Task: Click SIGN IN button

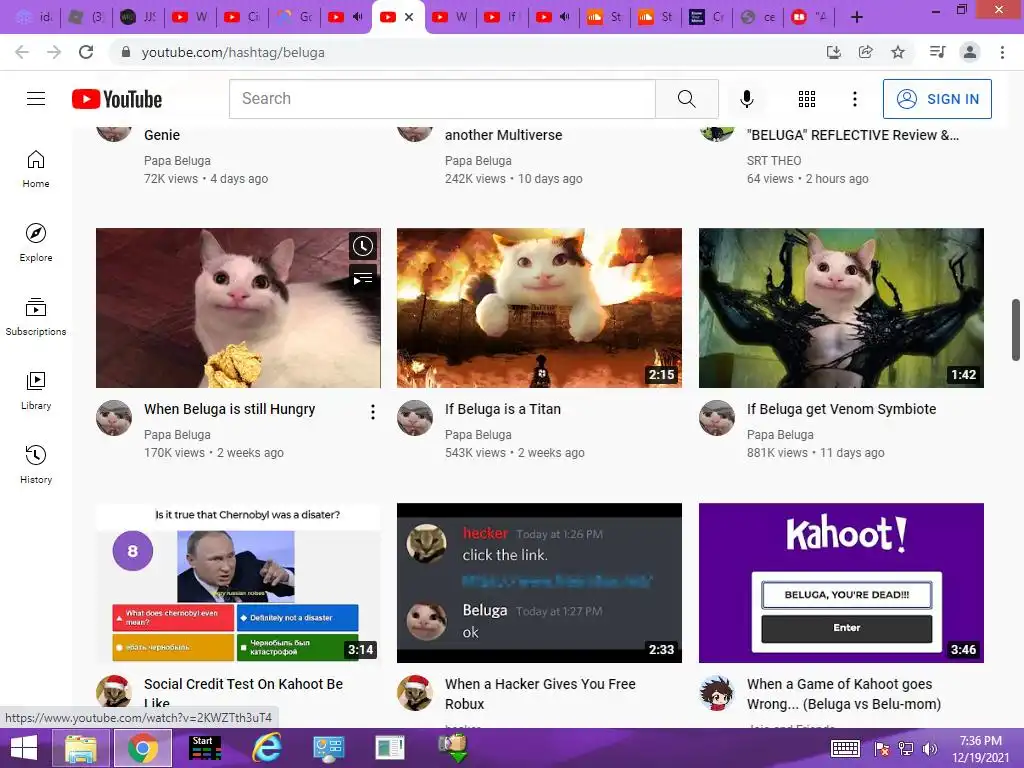Action: point(937,99)
